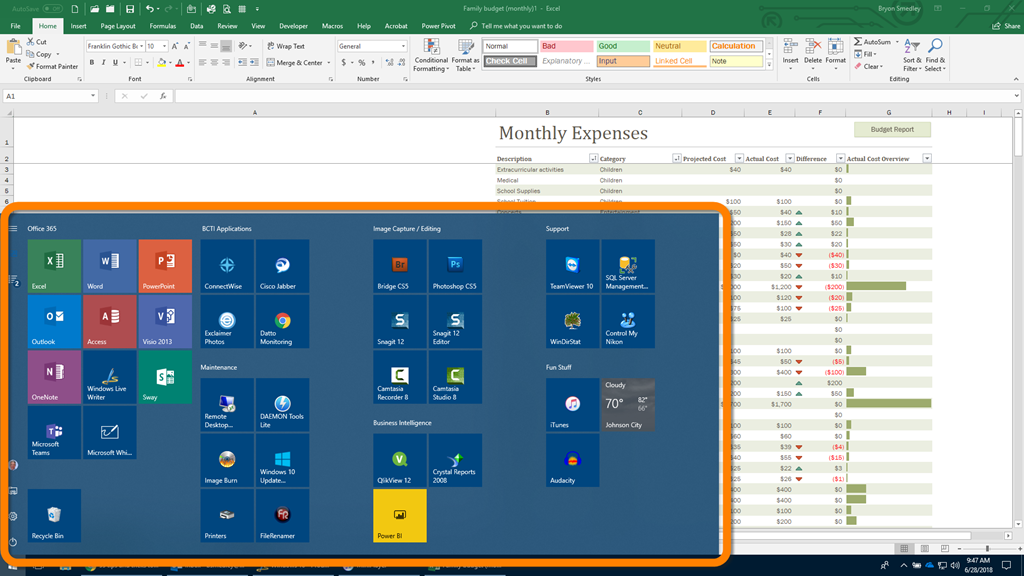The width and height of the screenshot is (1024, 576).
Task: Switch to the Insert ribbon tab
Action: tap(79, 26)
